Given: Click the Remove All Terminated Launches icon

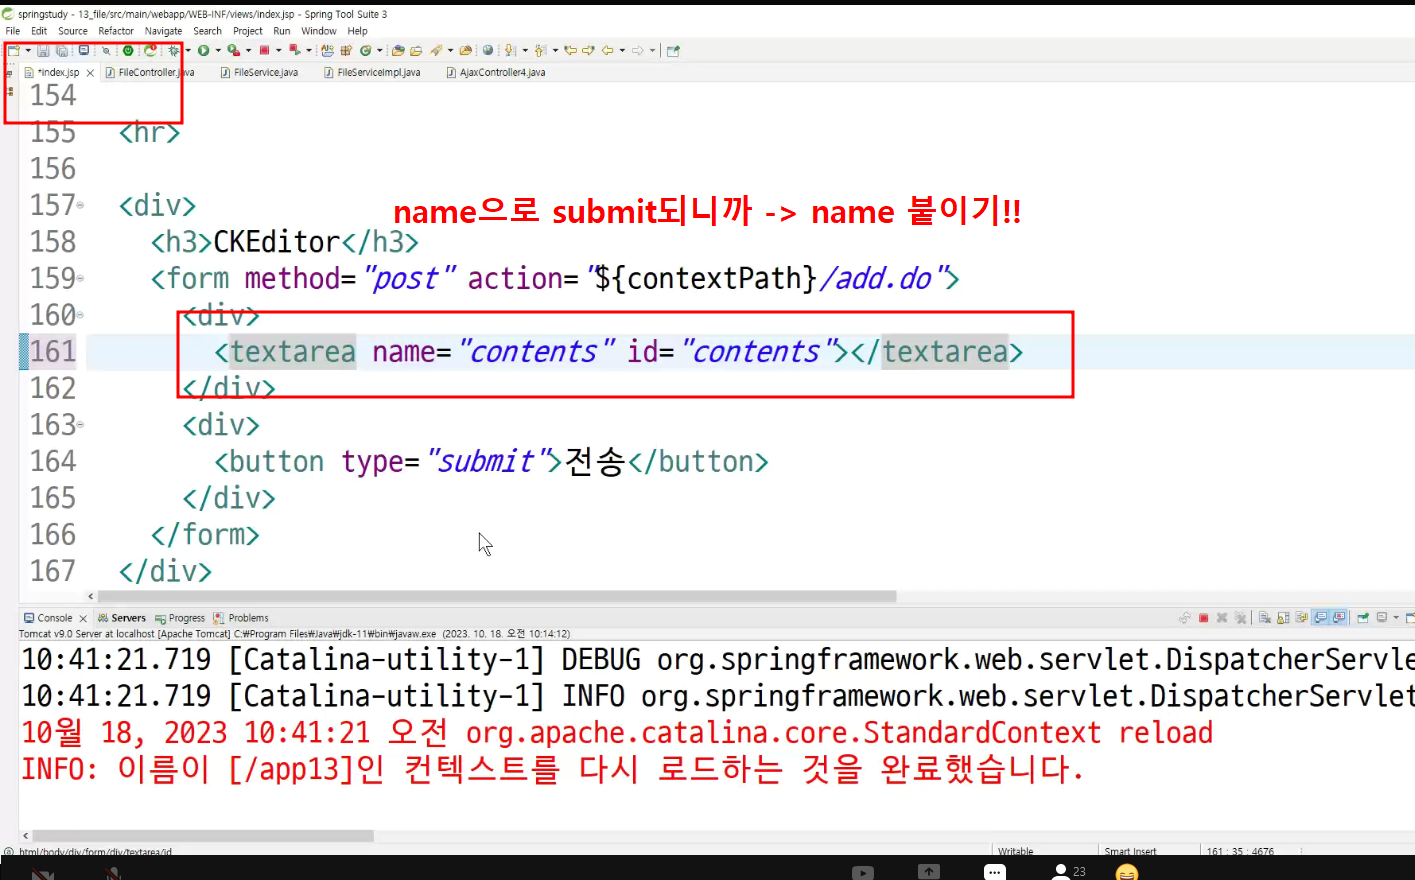Looking at the screenshot, I should point(1240,618).
